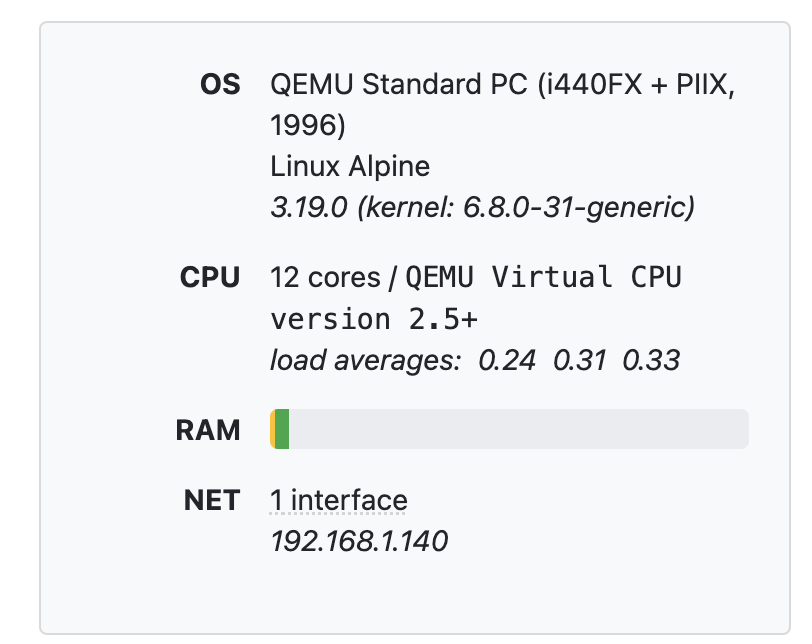Select the IP address 192.168.1.140
The image size is (812, 644).
point(359,542)
